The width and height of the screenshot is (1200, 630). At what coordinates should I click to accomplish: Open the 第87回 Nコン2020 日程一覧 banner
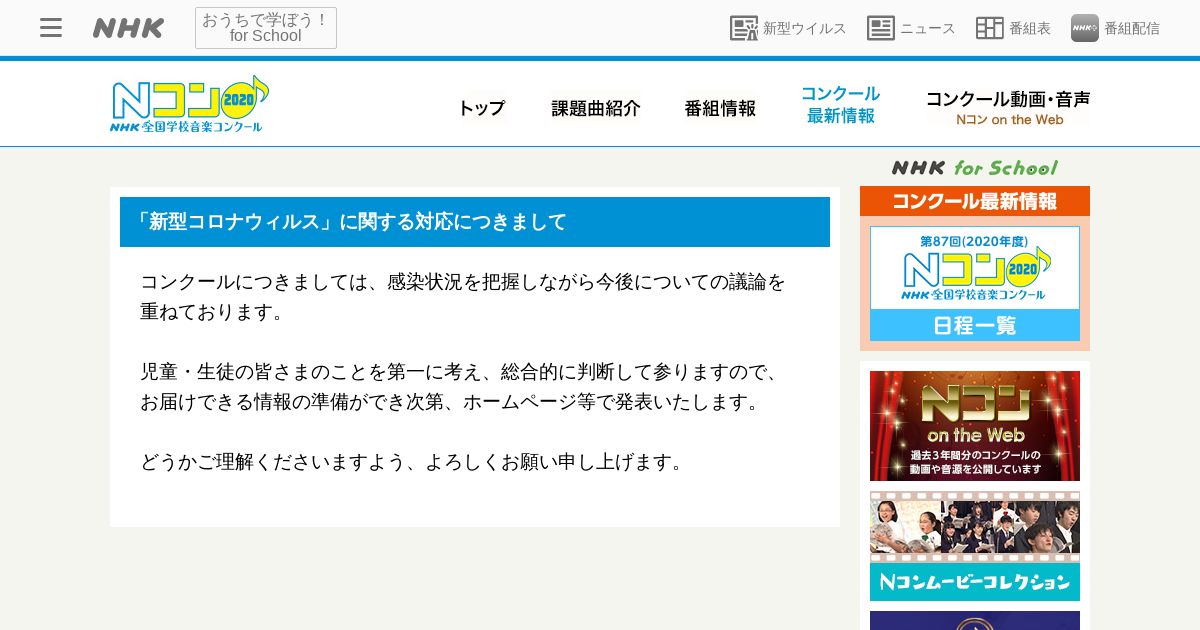(x=975, y=283)
